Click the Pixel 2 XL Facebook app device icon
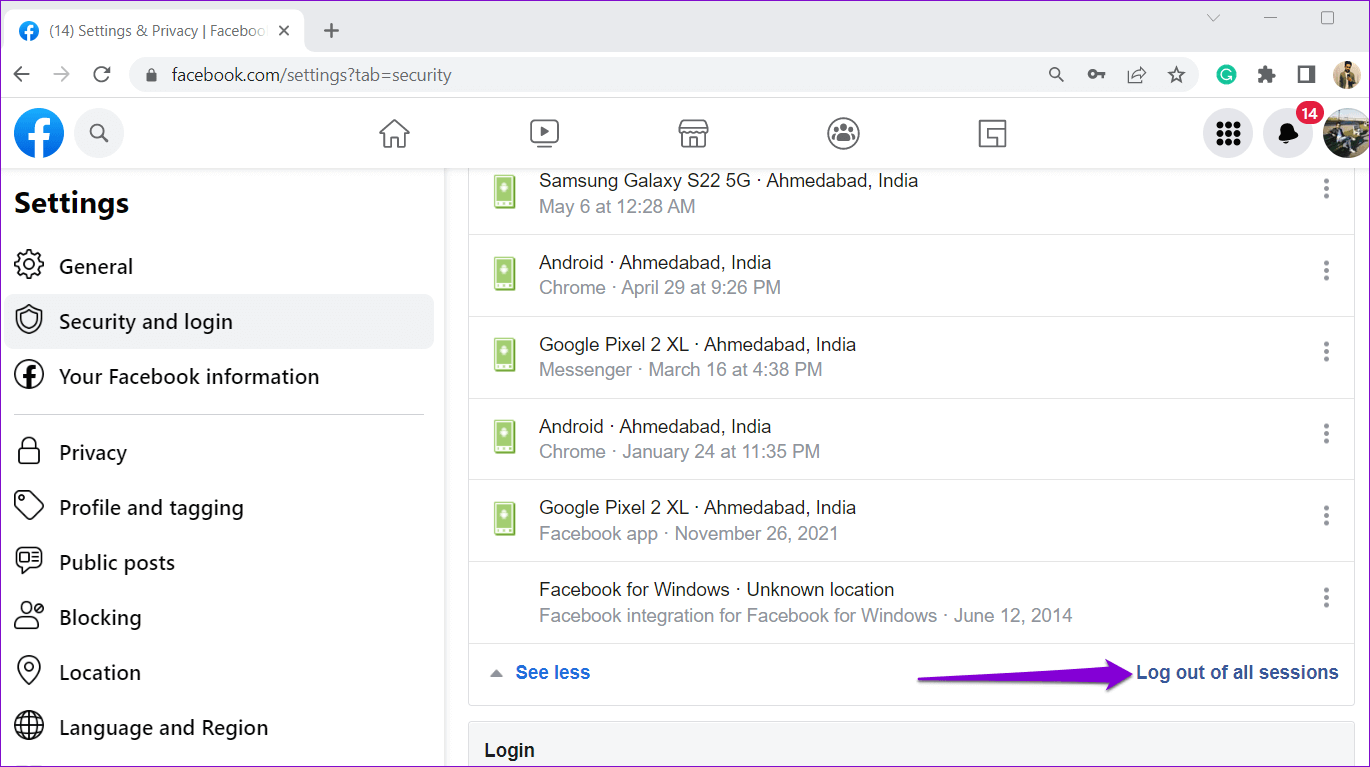 (x=505, y=518)
